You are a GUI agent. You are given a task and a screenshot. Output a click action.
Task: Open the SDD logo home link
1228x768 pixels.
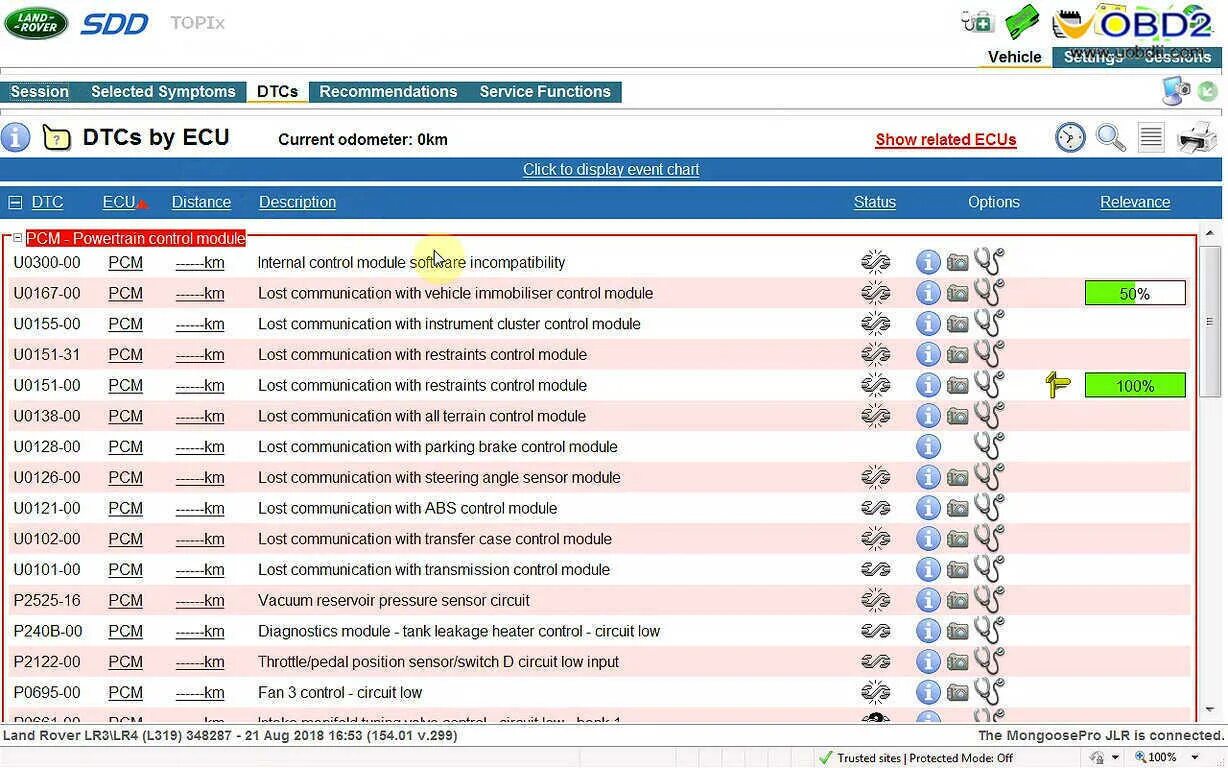click(114, 24)
